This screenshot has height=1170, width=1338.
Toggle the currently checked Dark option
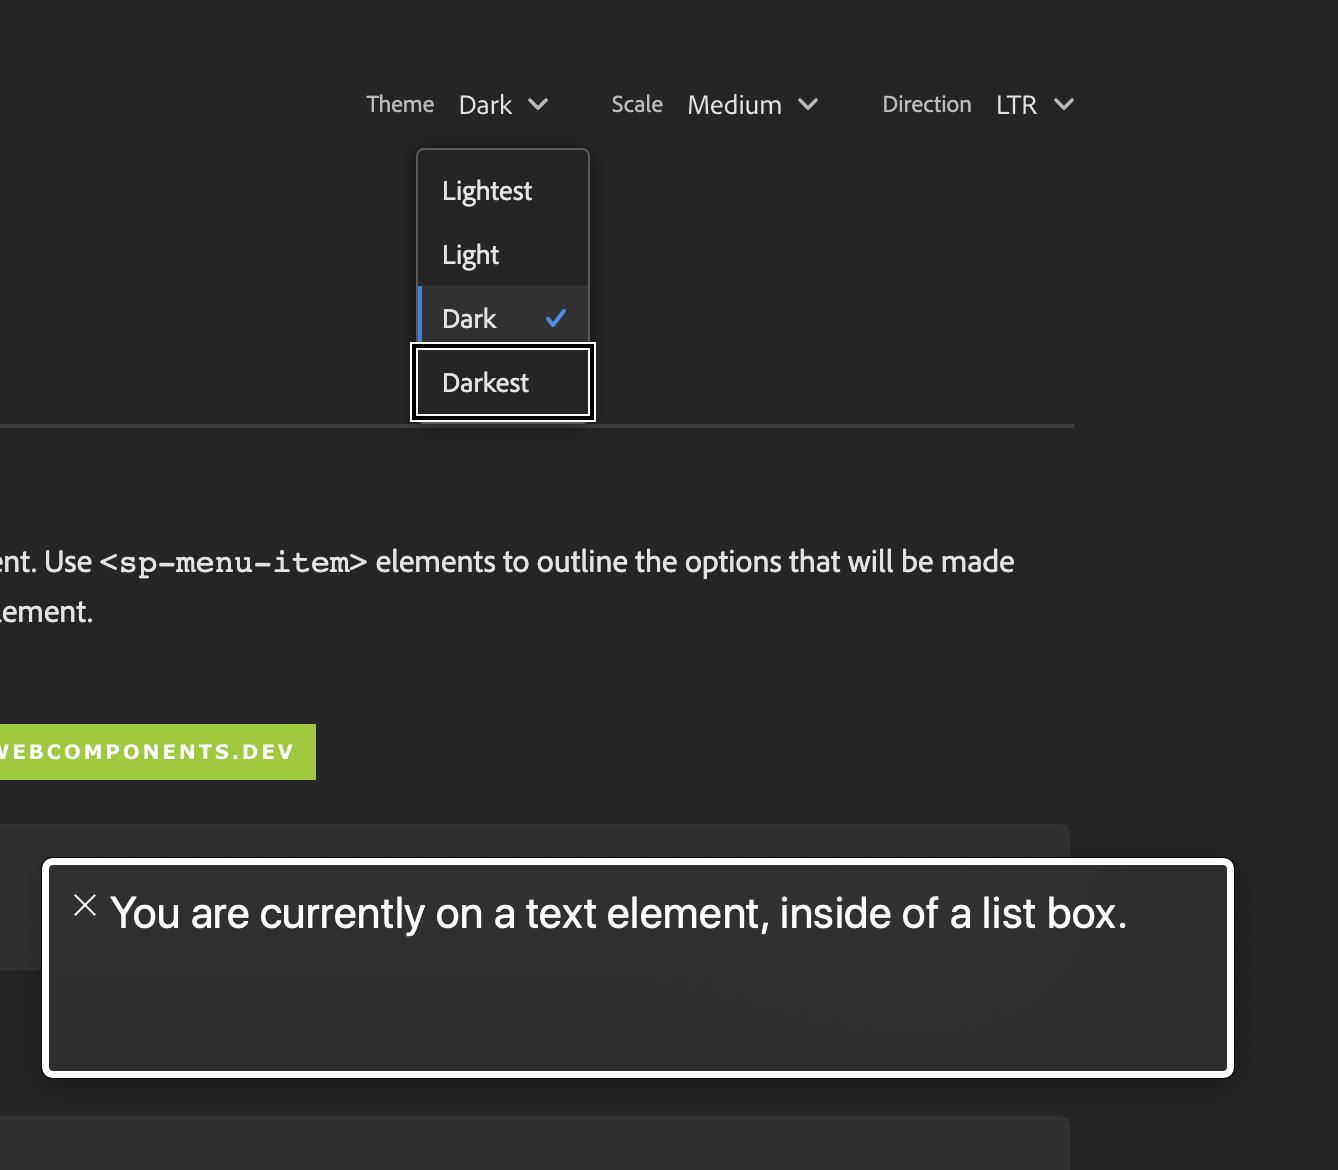tap(470, 317)
